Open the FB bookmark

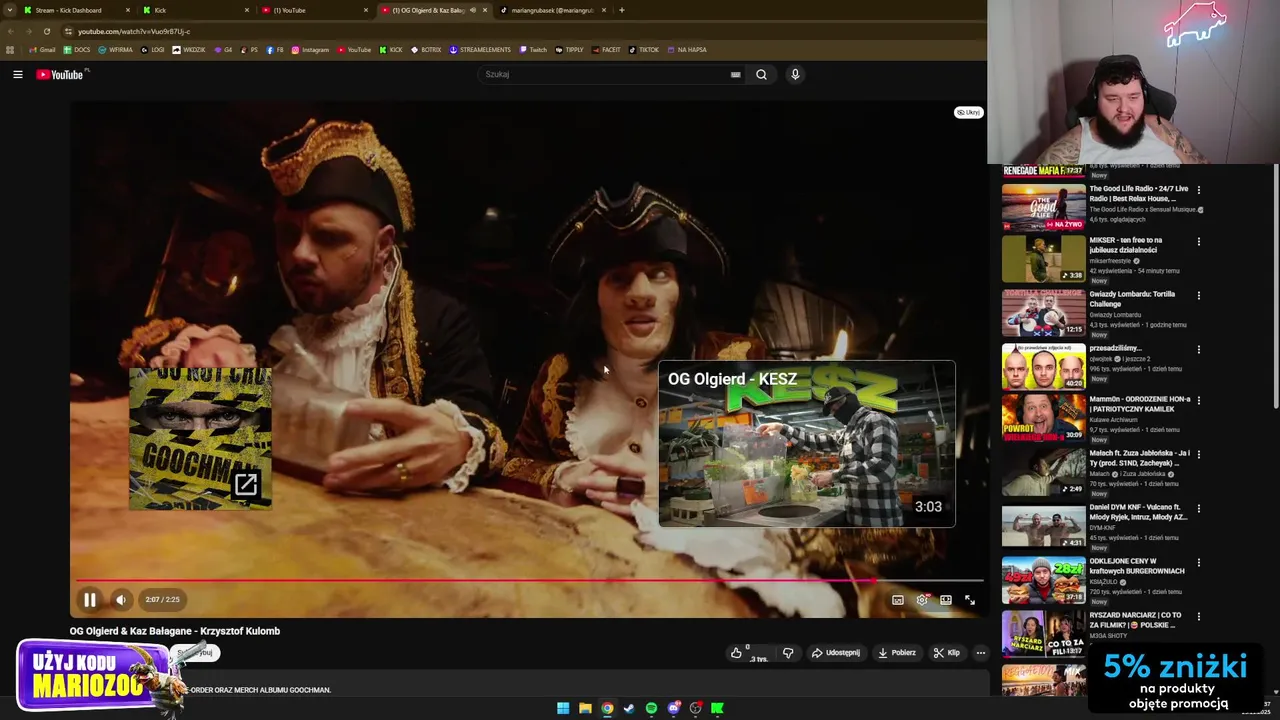click(x=275, y=50)
